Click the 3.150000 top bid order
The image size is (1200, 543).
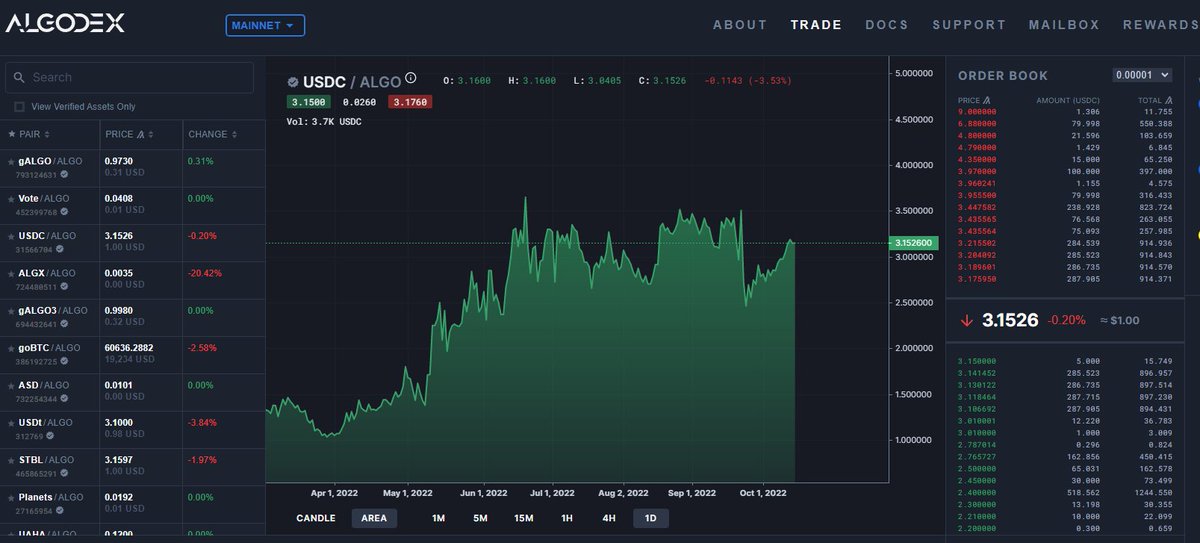point(1067,360)
